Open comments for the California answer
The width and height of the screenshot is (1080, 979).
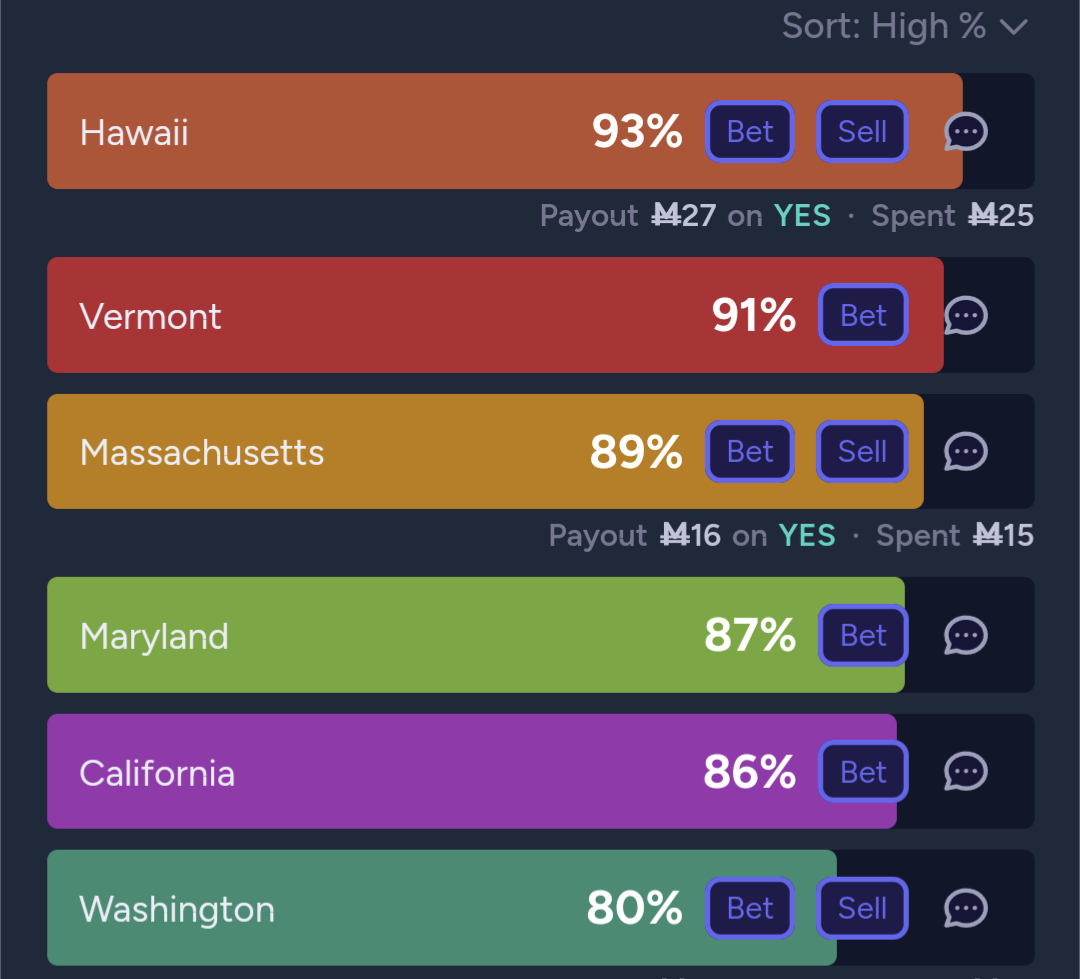point(966,772)
